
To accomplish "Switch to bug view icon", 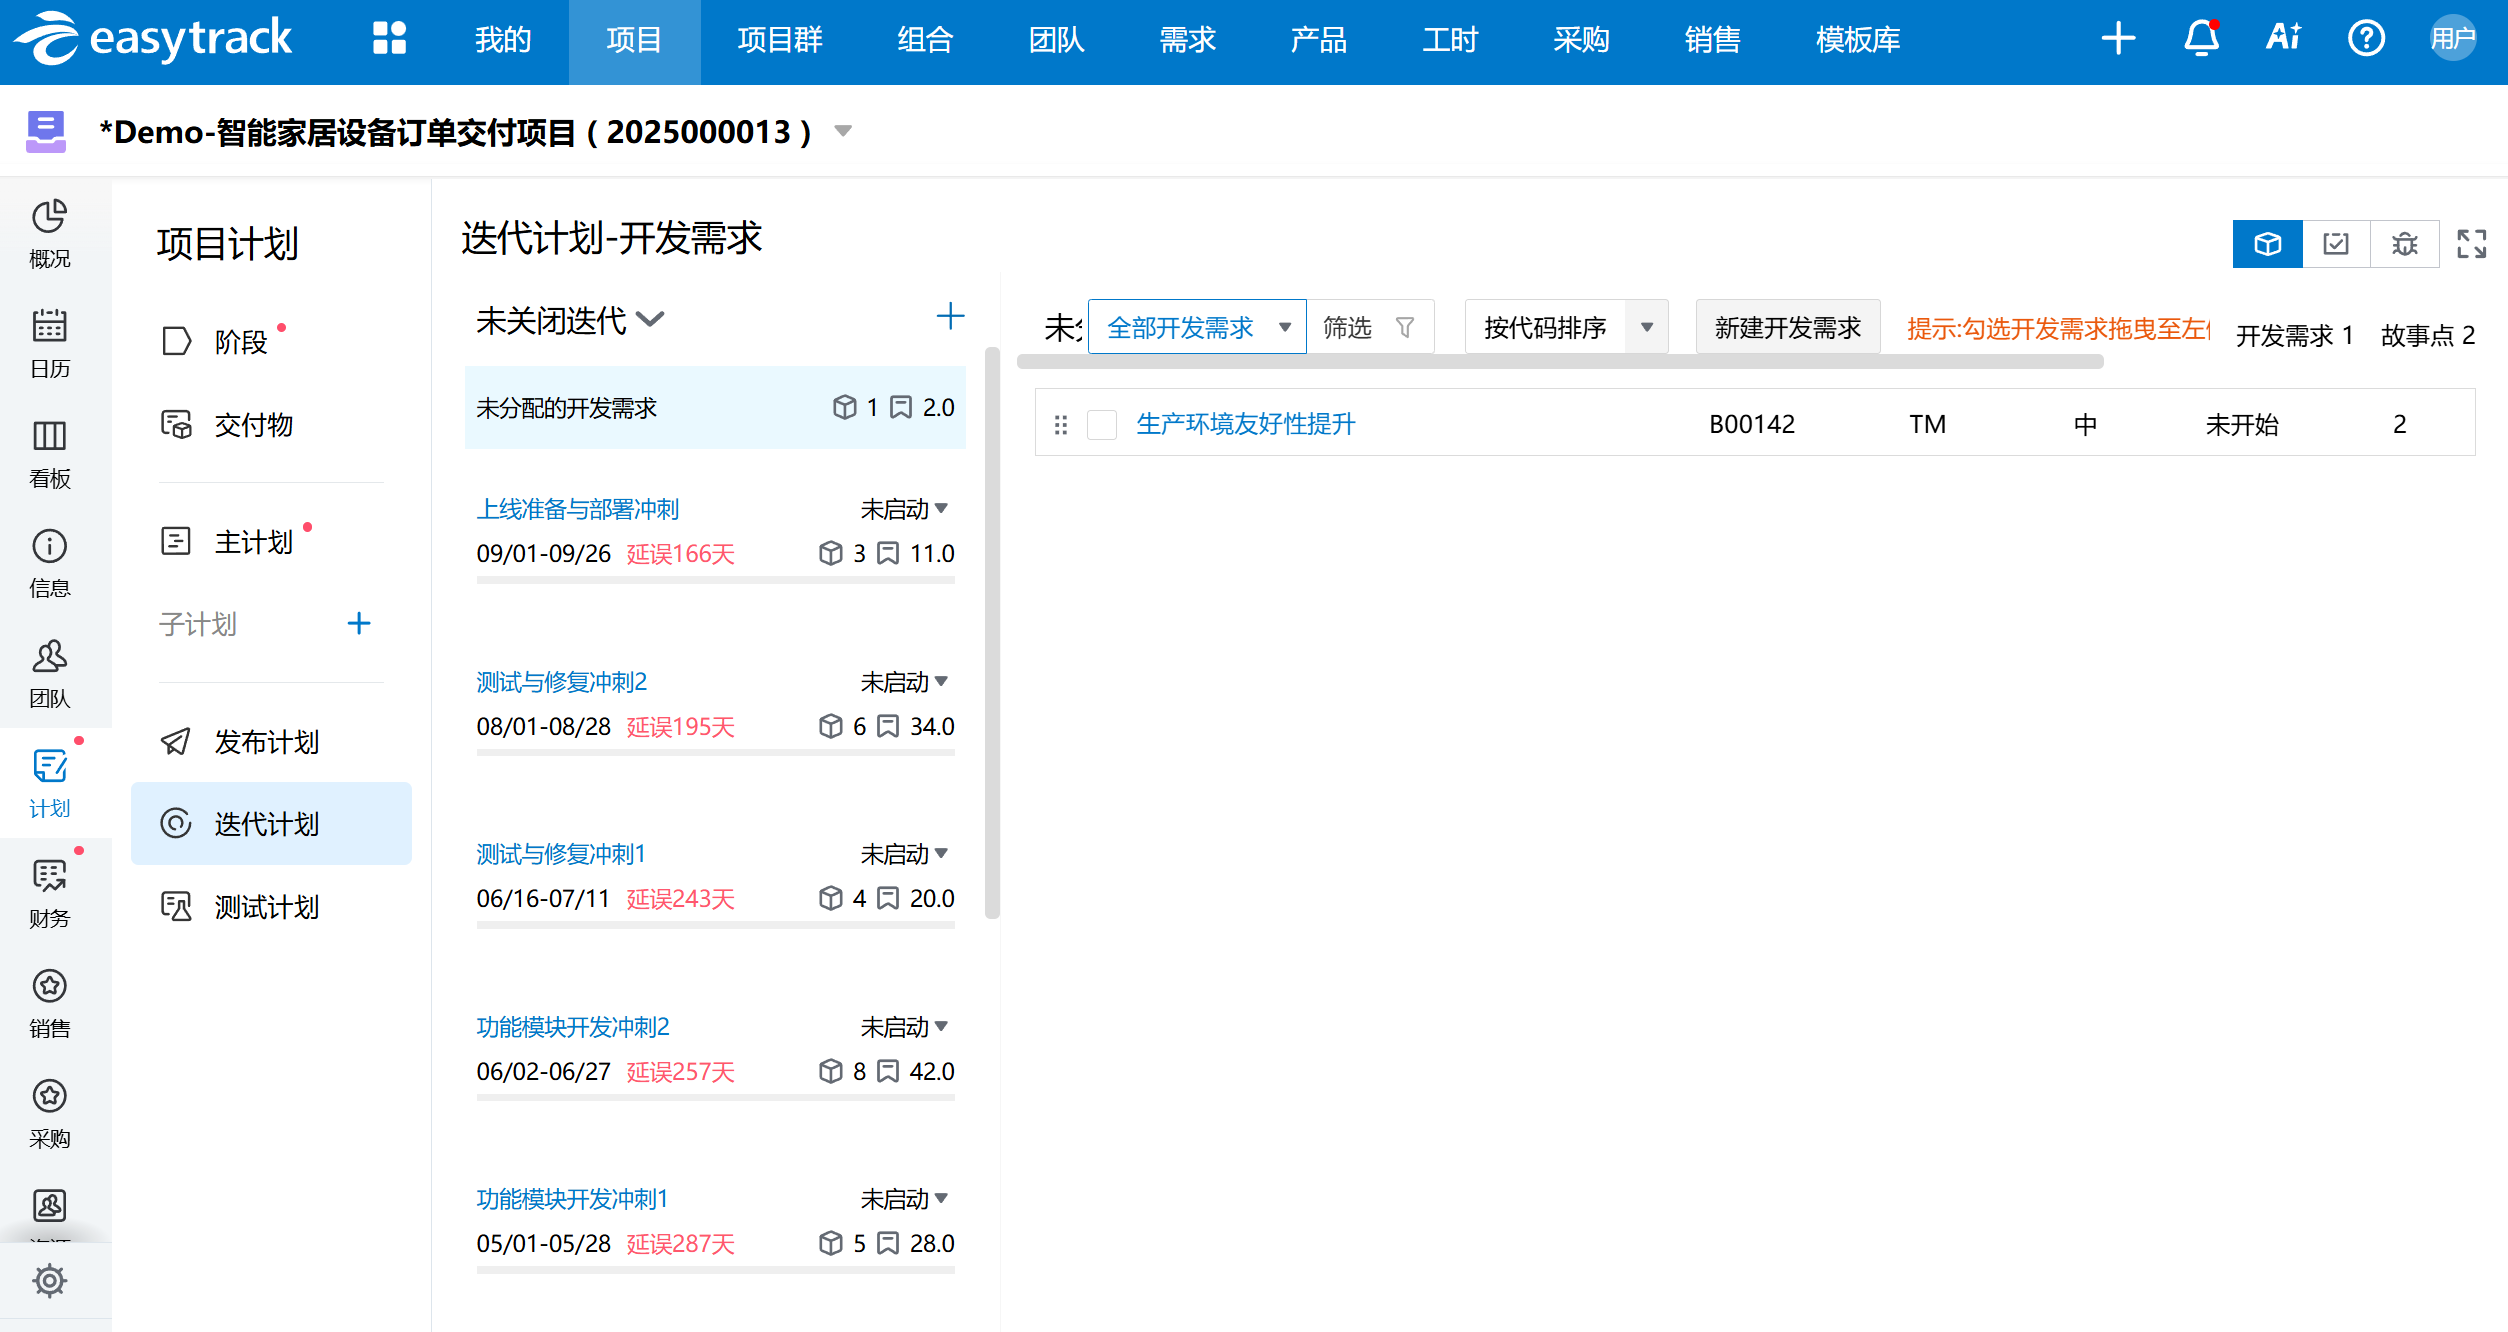I will pos(2404,244).
